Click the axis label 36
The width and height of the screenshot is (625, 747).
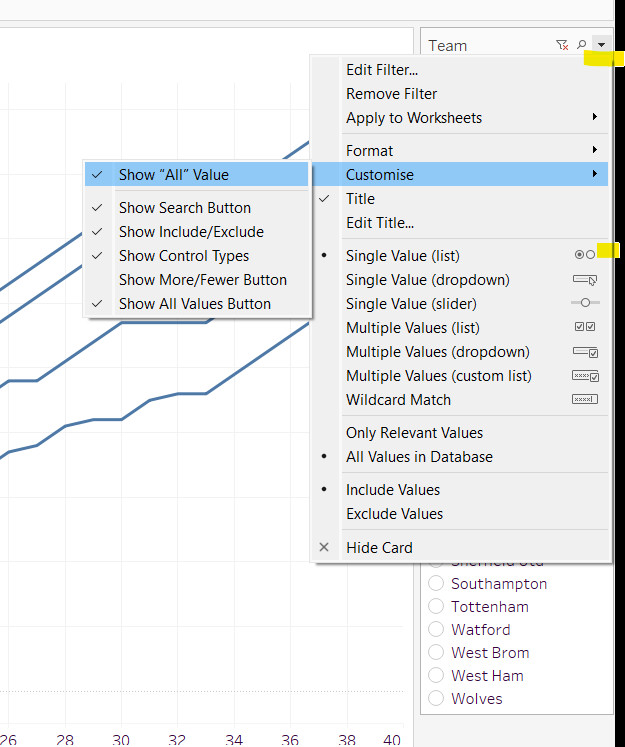(290, 739)
